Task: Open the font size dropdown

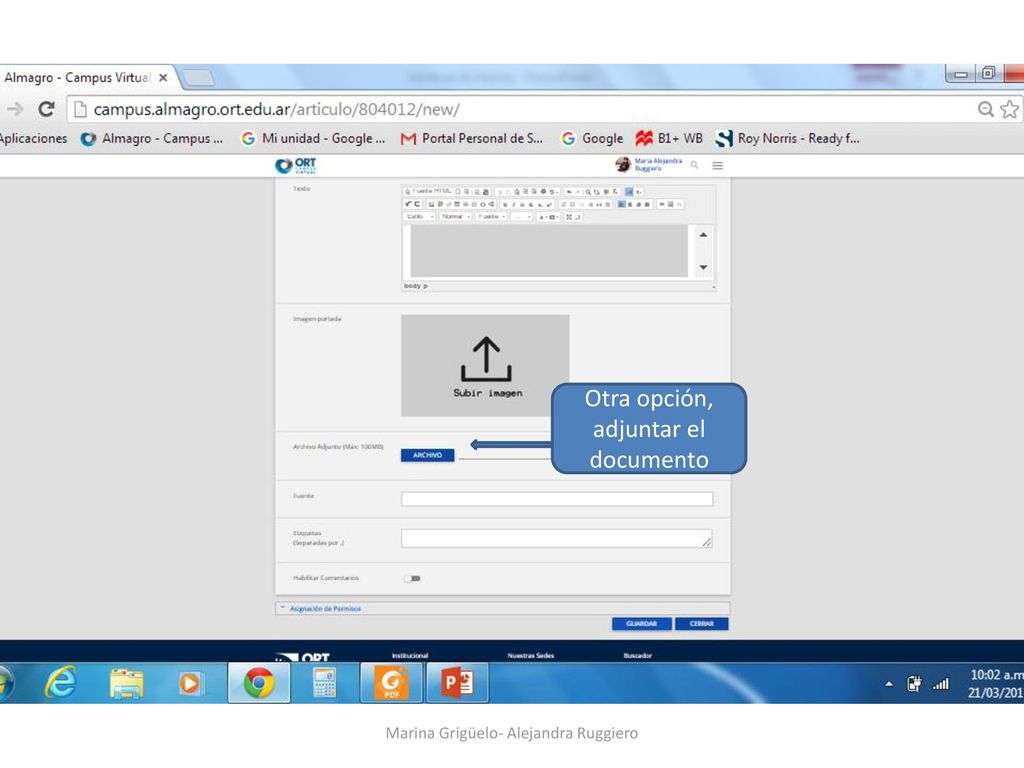Action: 522,216
